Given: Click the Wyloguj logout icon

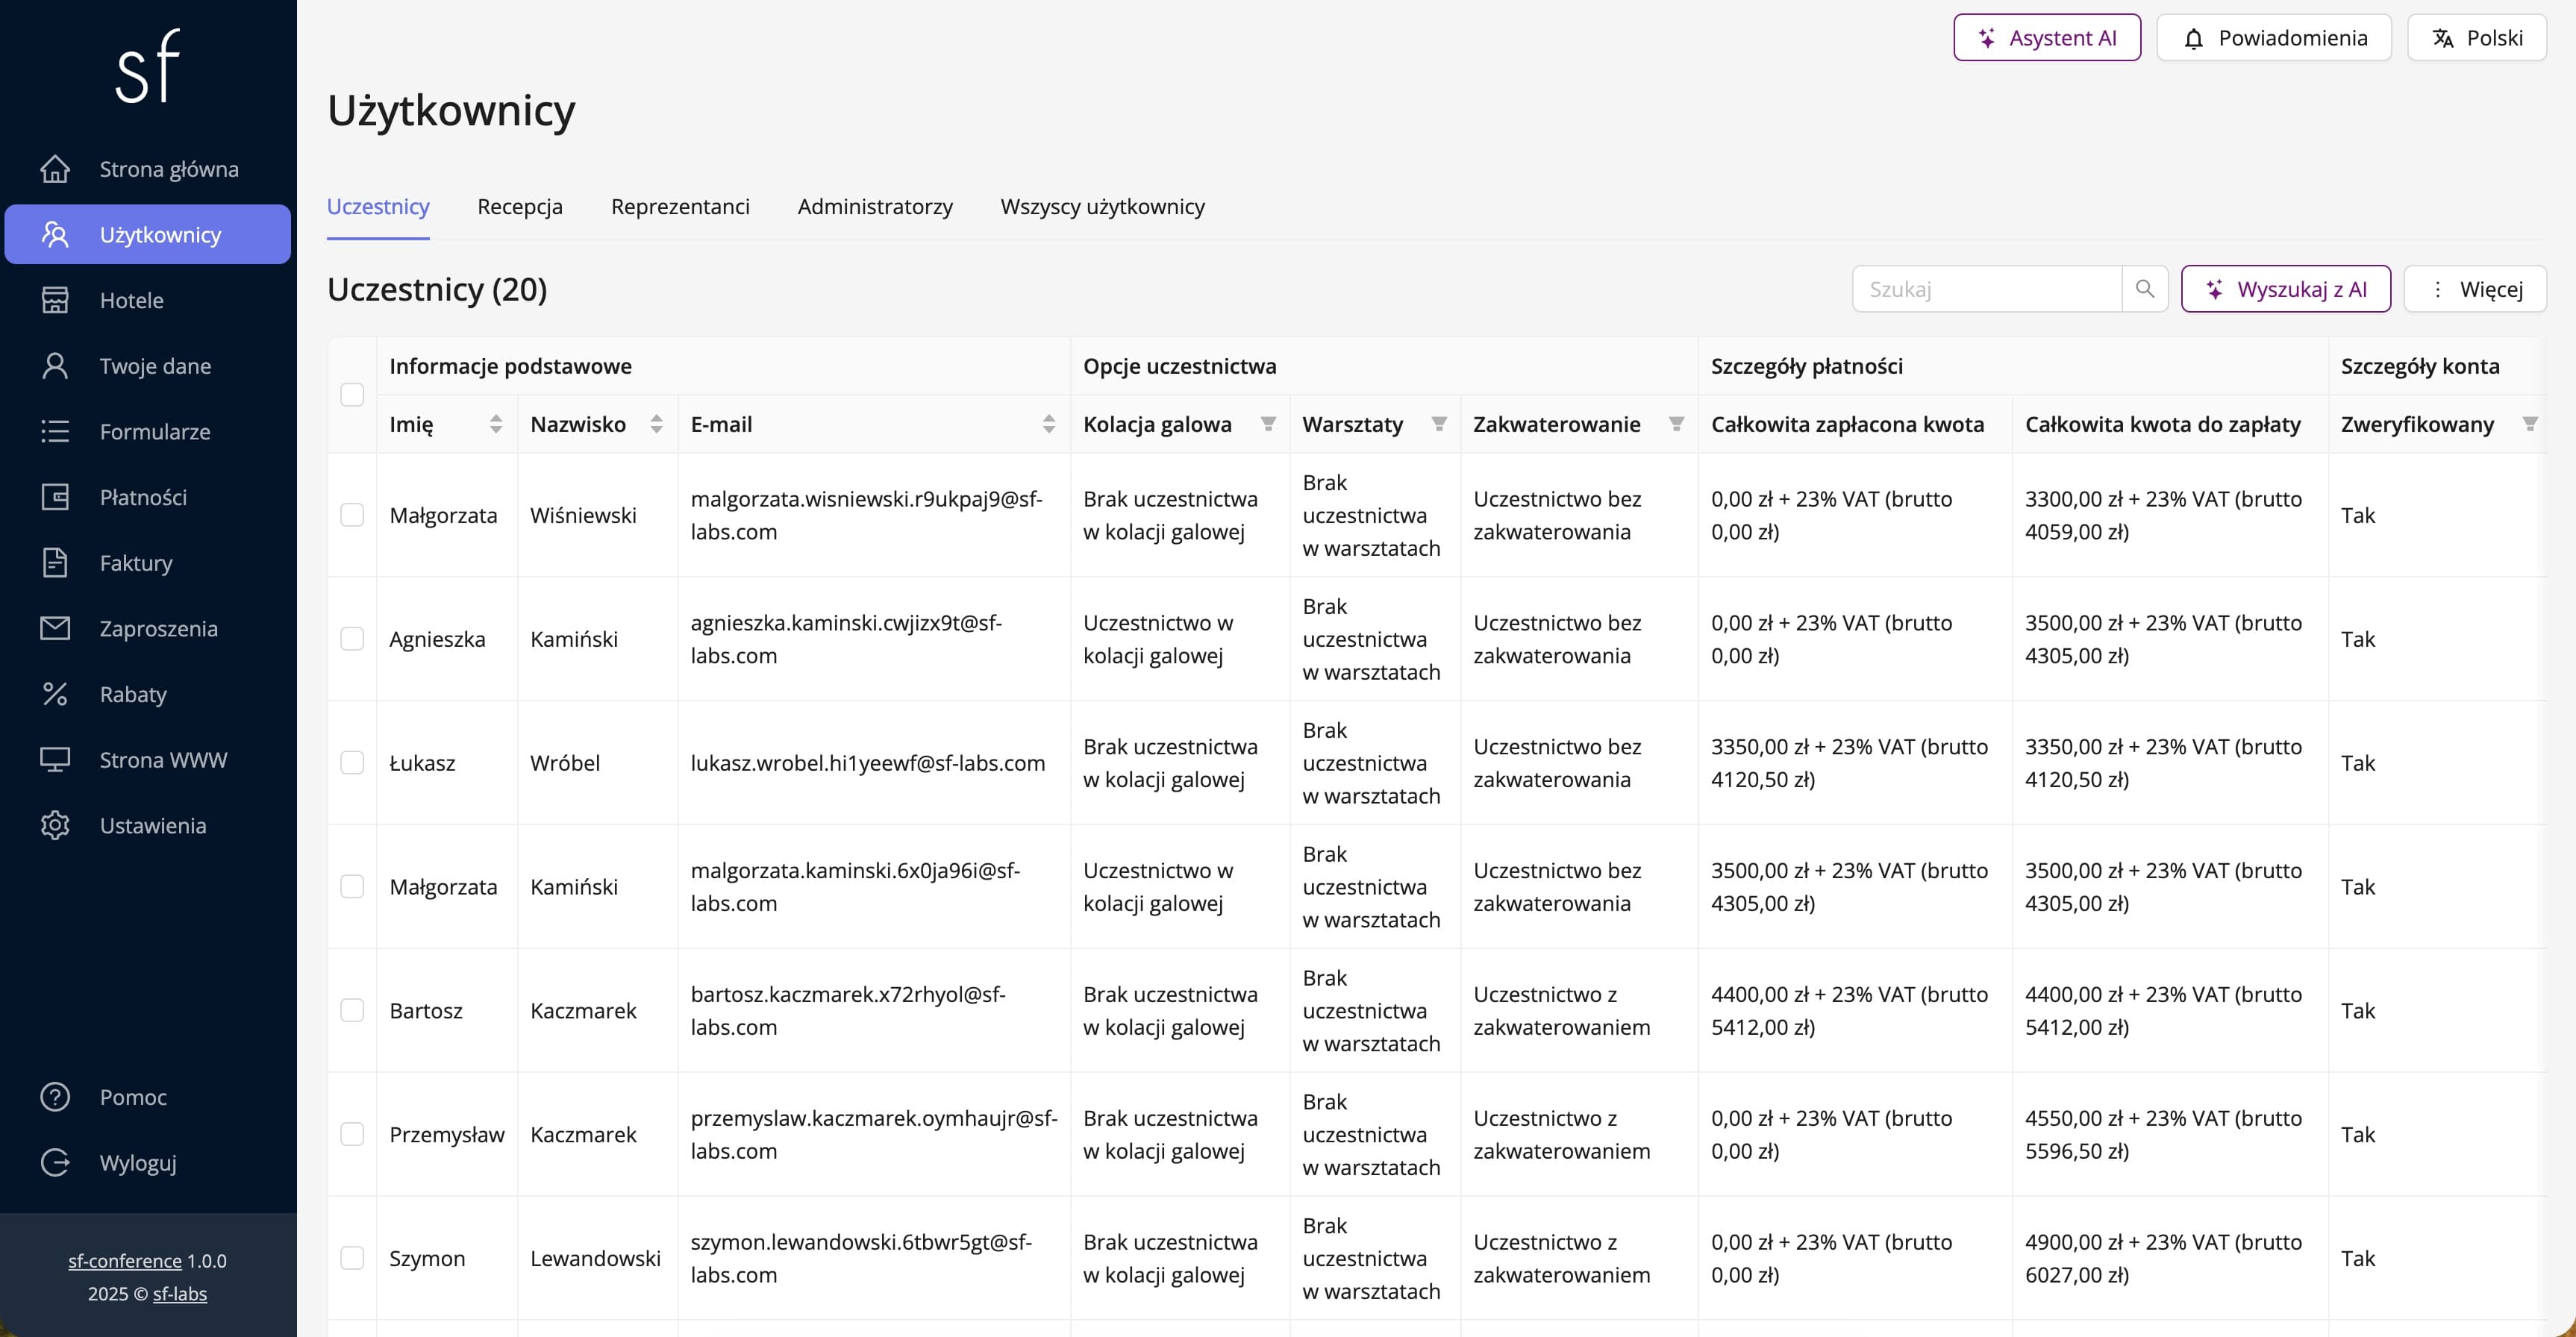Looking at the screenshot, I should (x=55, y=1162).
